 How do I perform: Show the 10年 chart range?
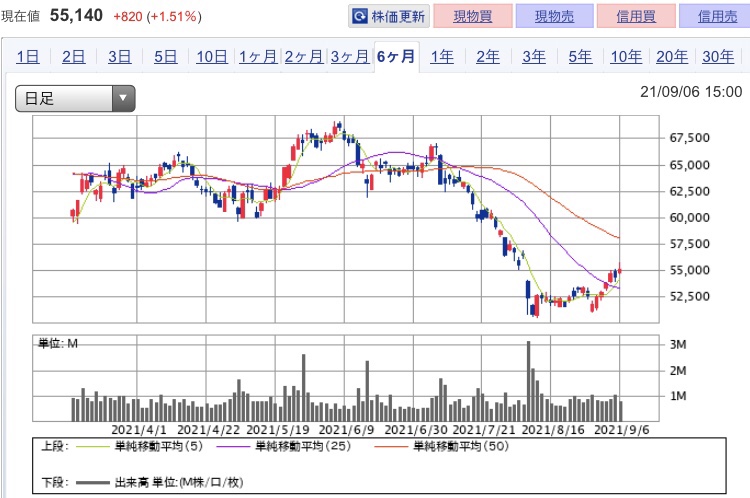pyautogui.click(x=626, y=57)
